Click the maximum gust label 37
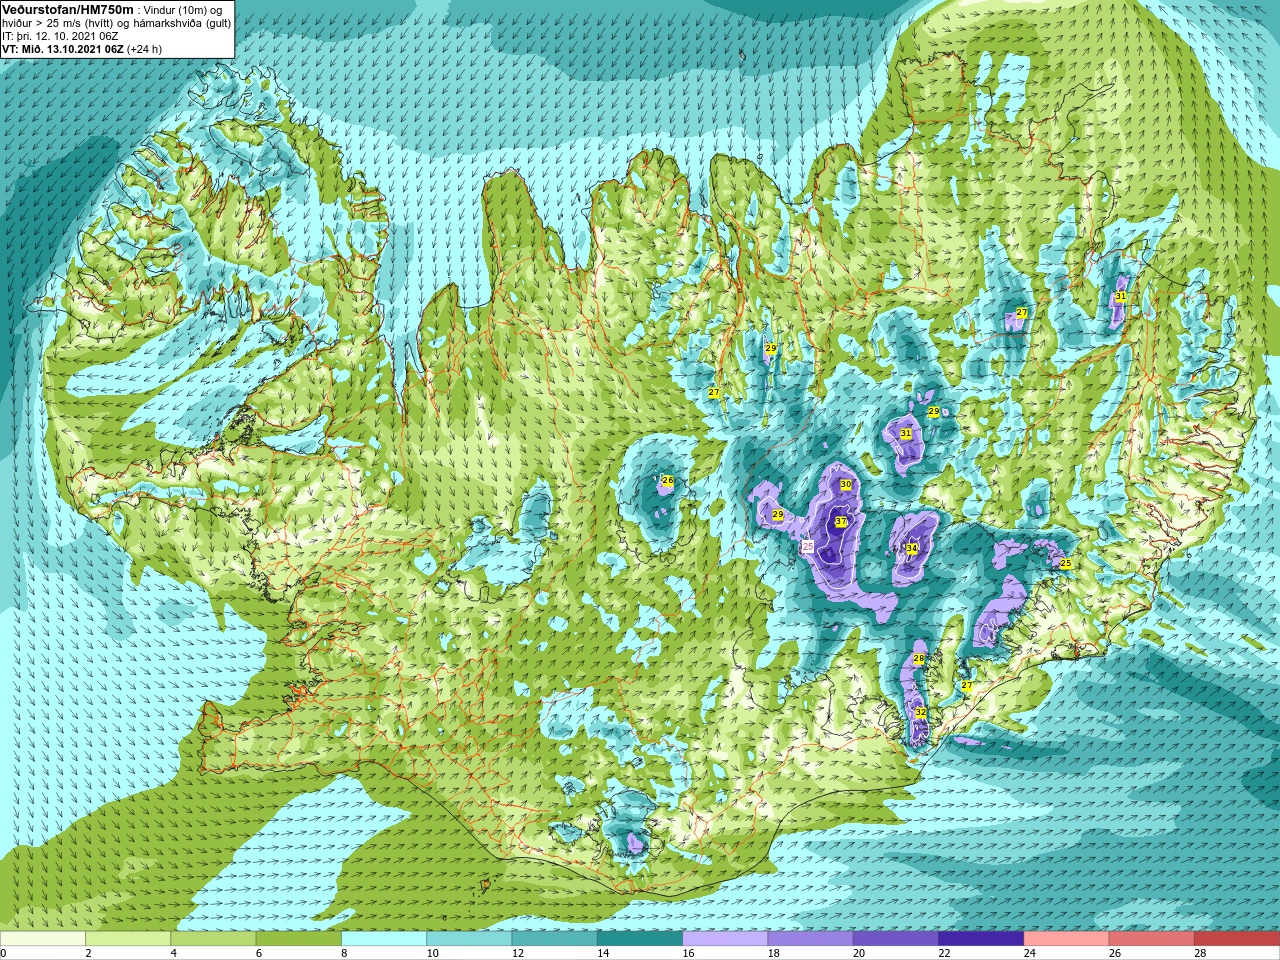This screenshot has width=1280, height=960. tap(841, 522)
